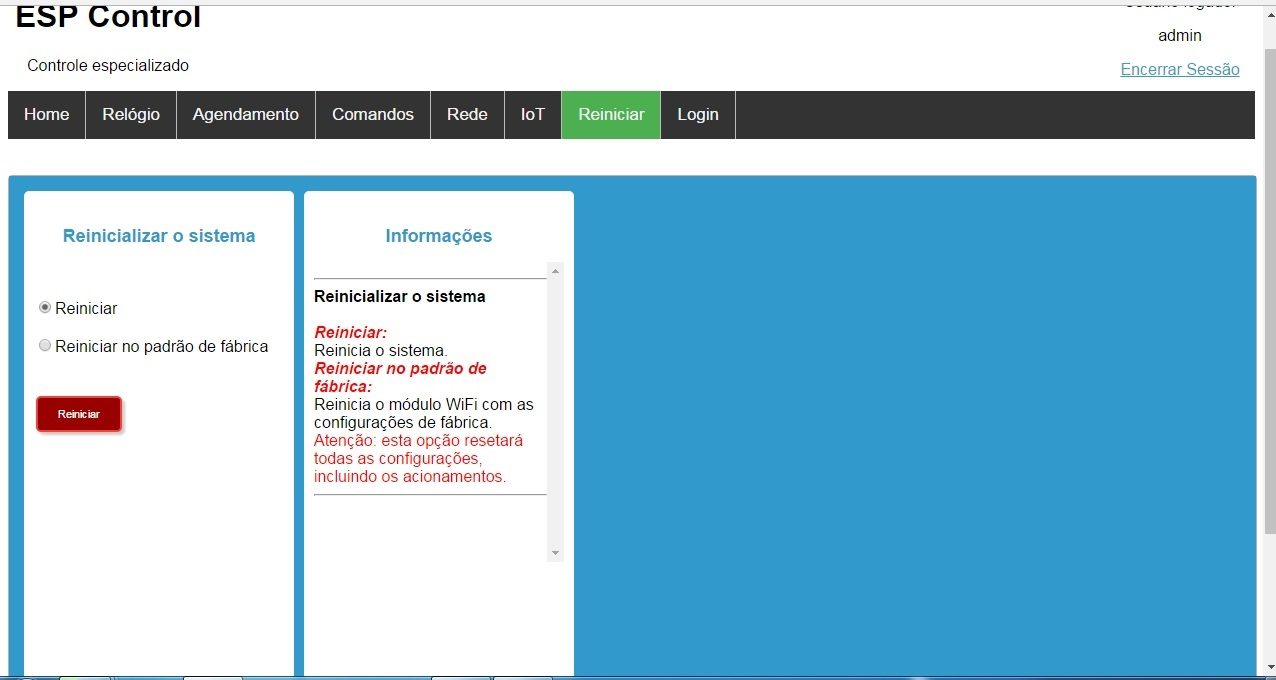Select the Reiniciar radio option
Viewport: 1276px width, 680px height.
[45, 308]
